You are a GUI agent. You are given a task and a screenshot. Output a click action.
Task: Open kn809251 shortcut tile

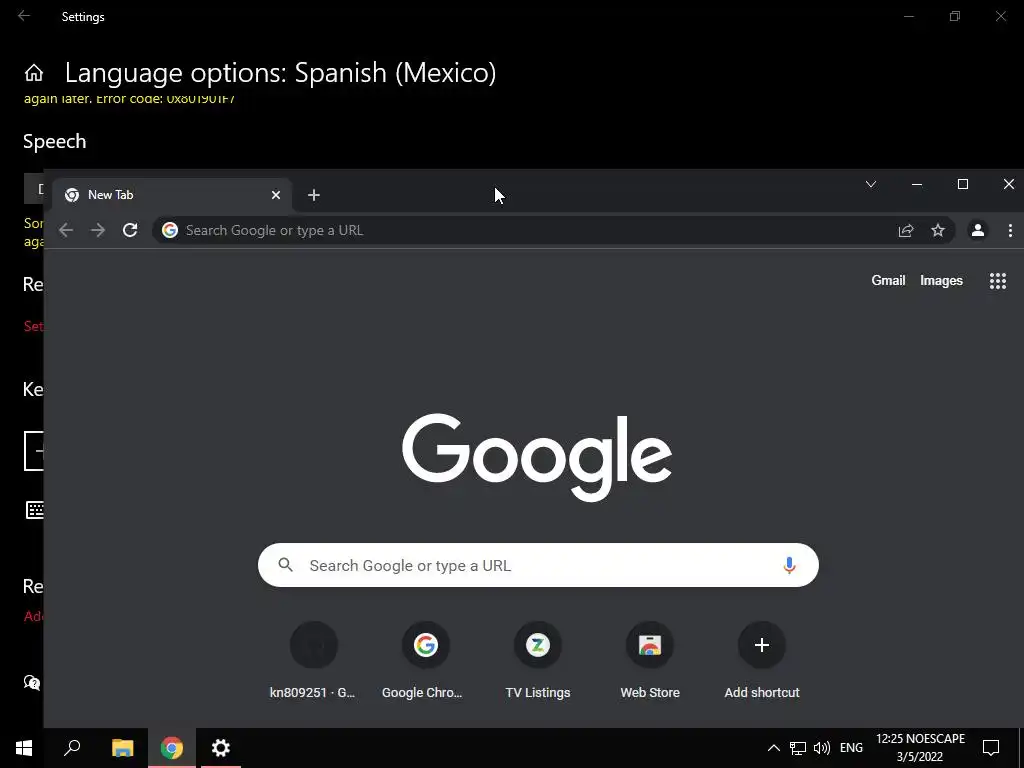[313, 660]
